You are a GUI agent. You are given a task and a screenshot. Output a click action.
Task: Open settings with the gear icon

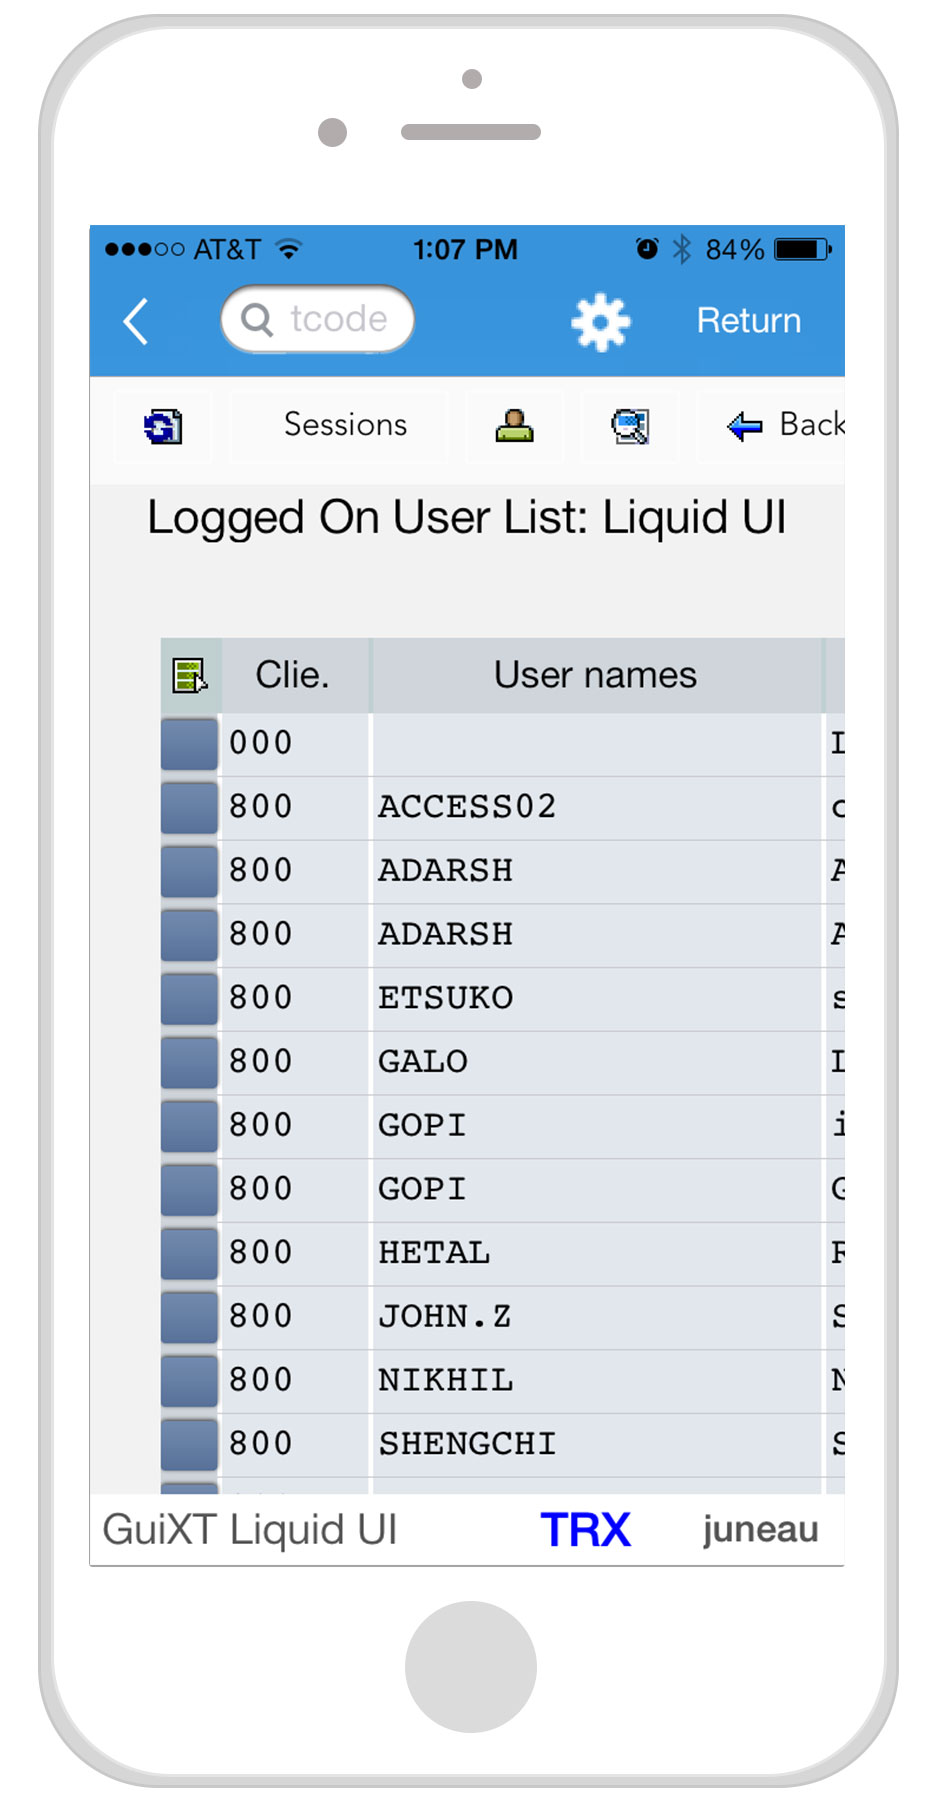(600, 321)
